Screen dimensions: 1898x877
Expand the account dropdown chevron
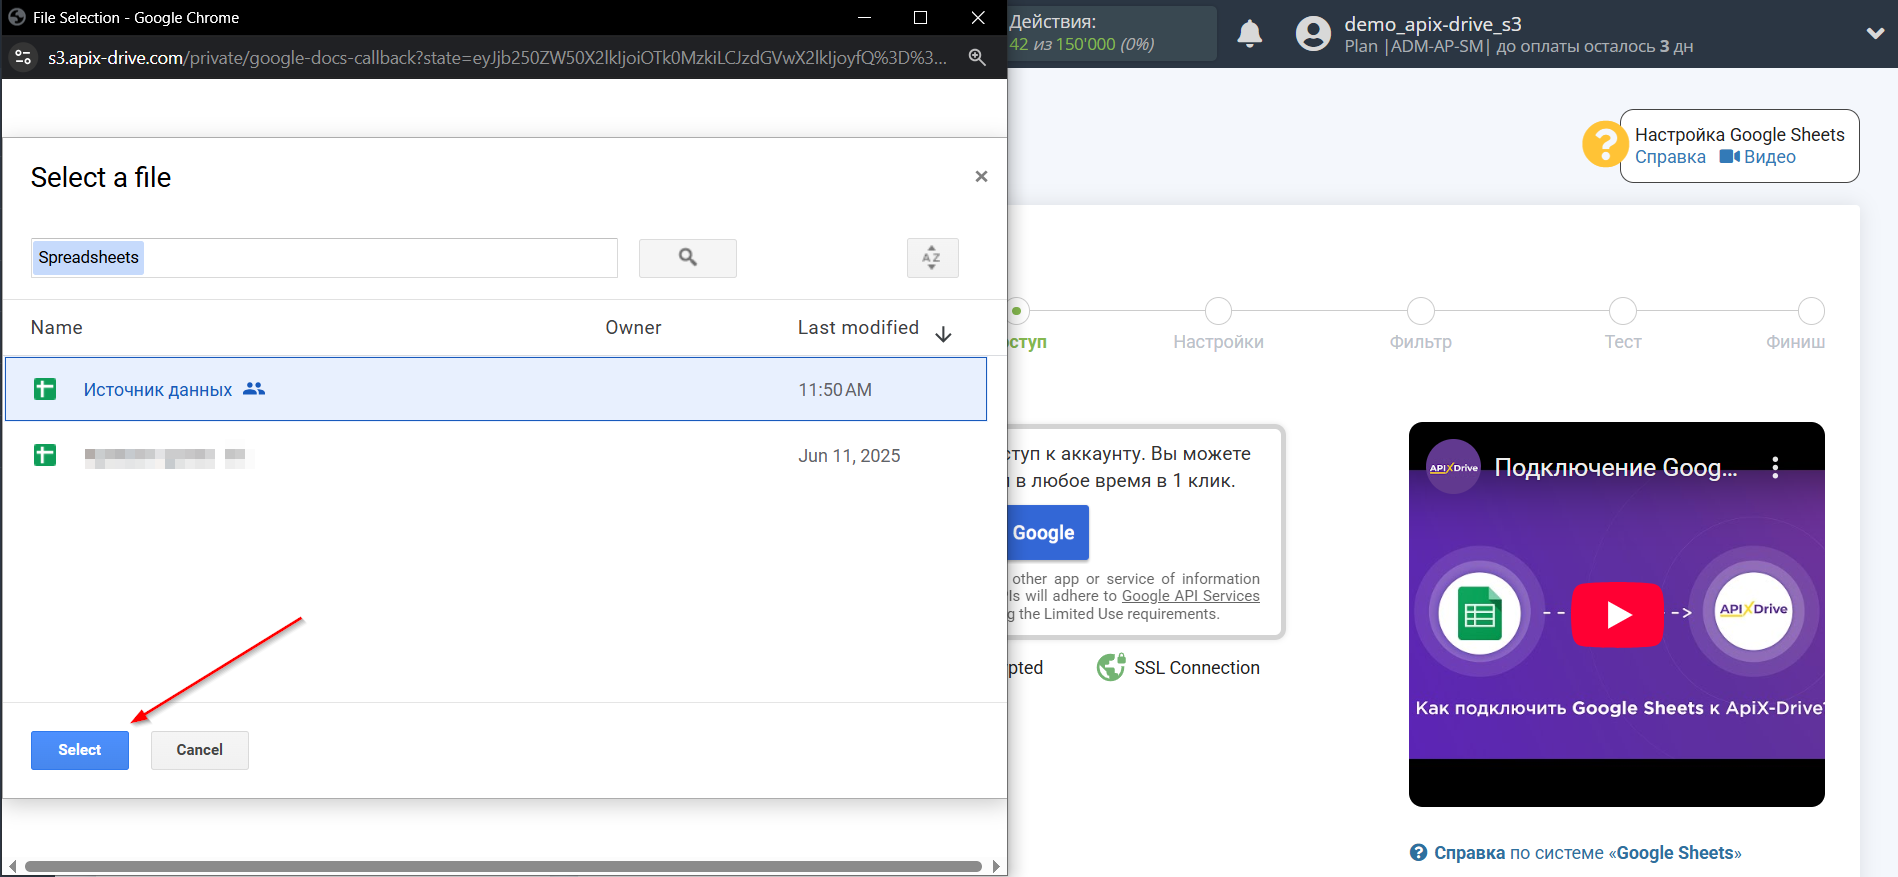click(1875, 33)
